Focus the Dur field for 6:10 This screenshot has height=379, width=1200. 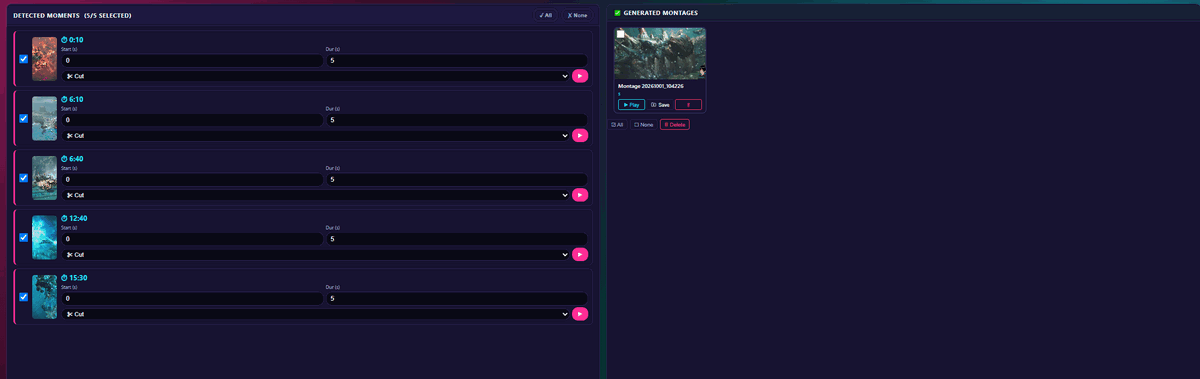(x=457, y=120)
